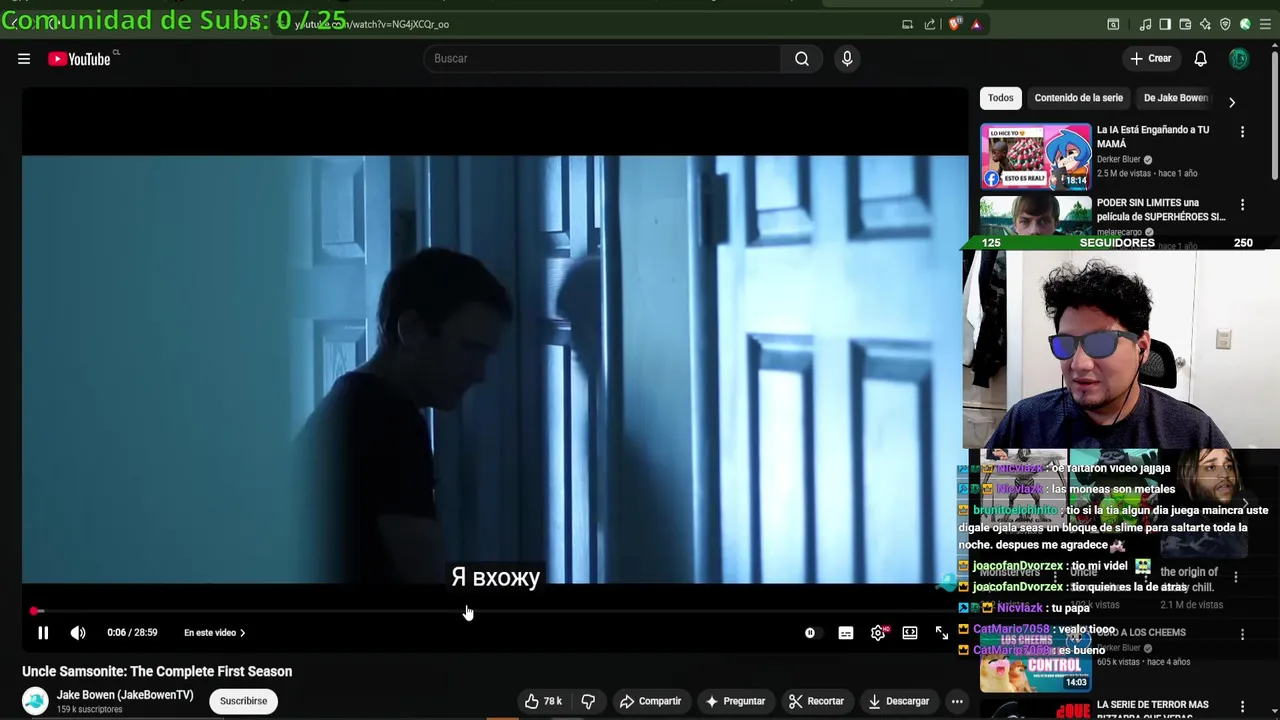Toggle subtitles in the player

(x=846, y=633)
